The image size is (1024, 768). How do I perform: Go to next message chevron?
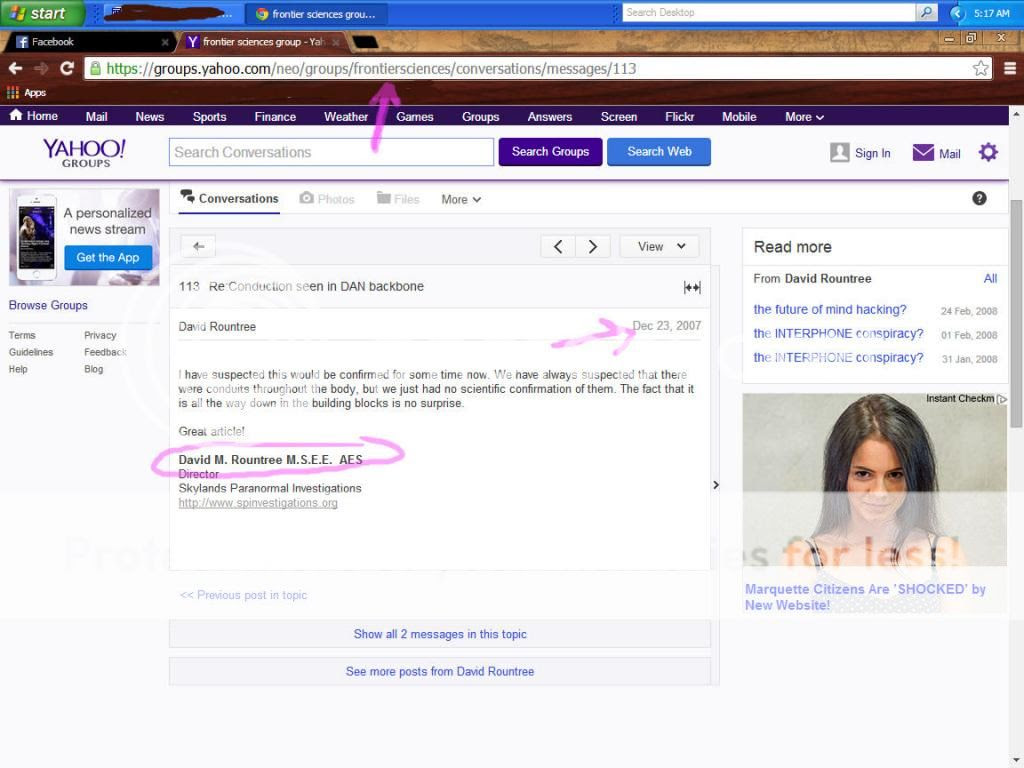coord(592,246)
